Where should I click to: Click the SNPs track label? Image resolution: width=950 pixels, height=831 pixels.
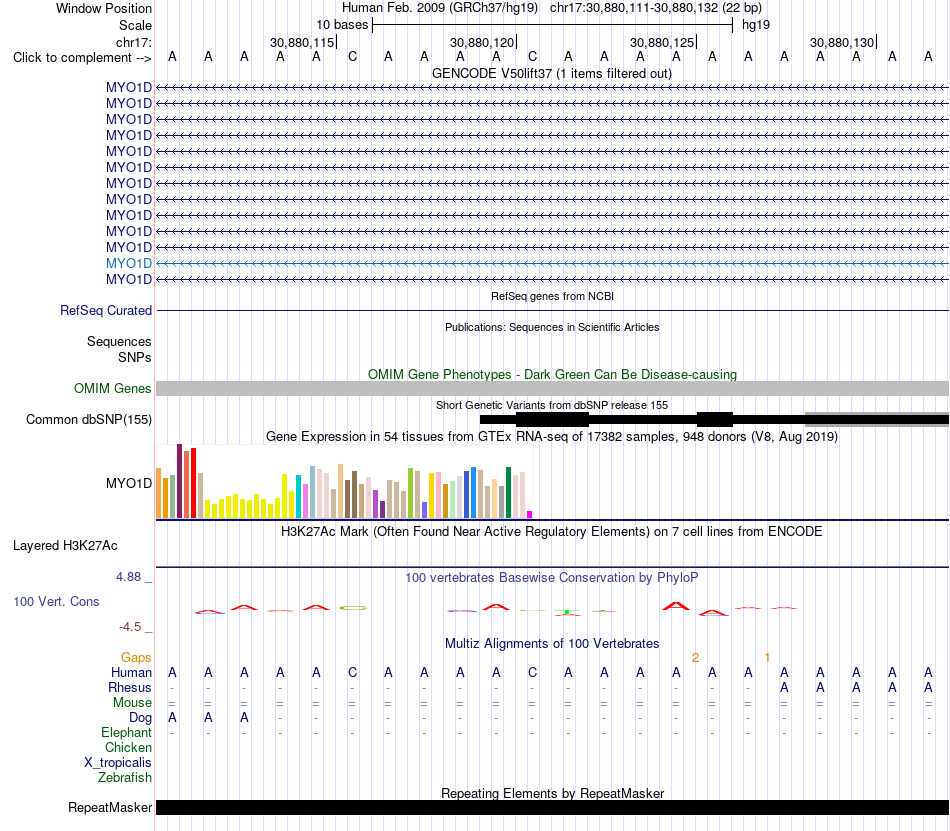point(135,357)
